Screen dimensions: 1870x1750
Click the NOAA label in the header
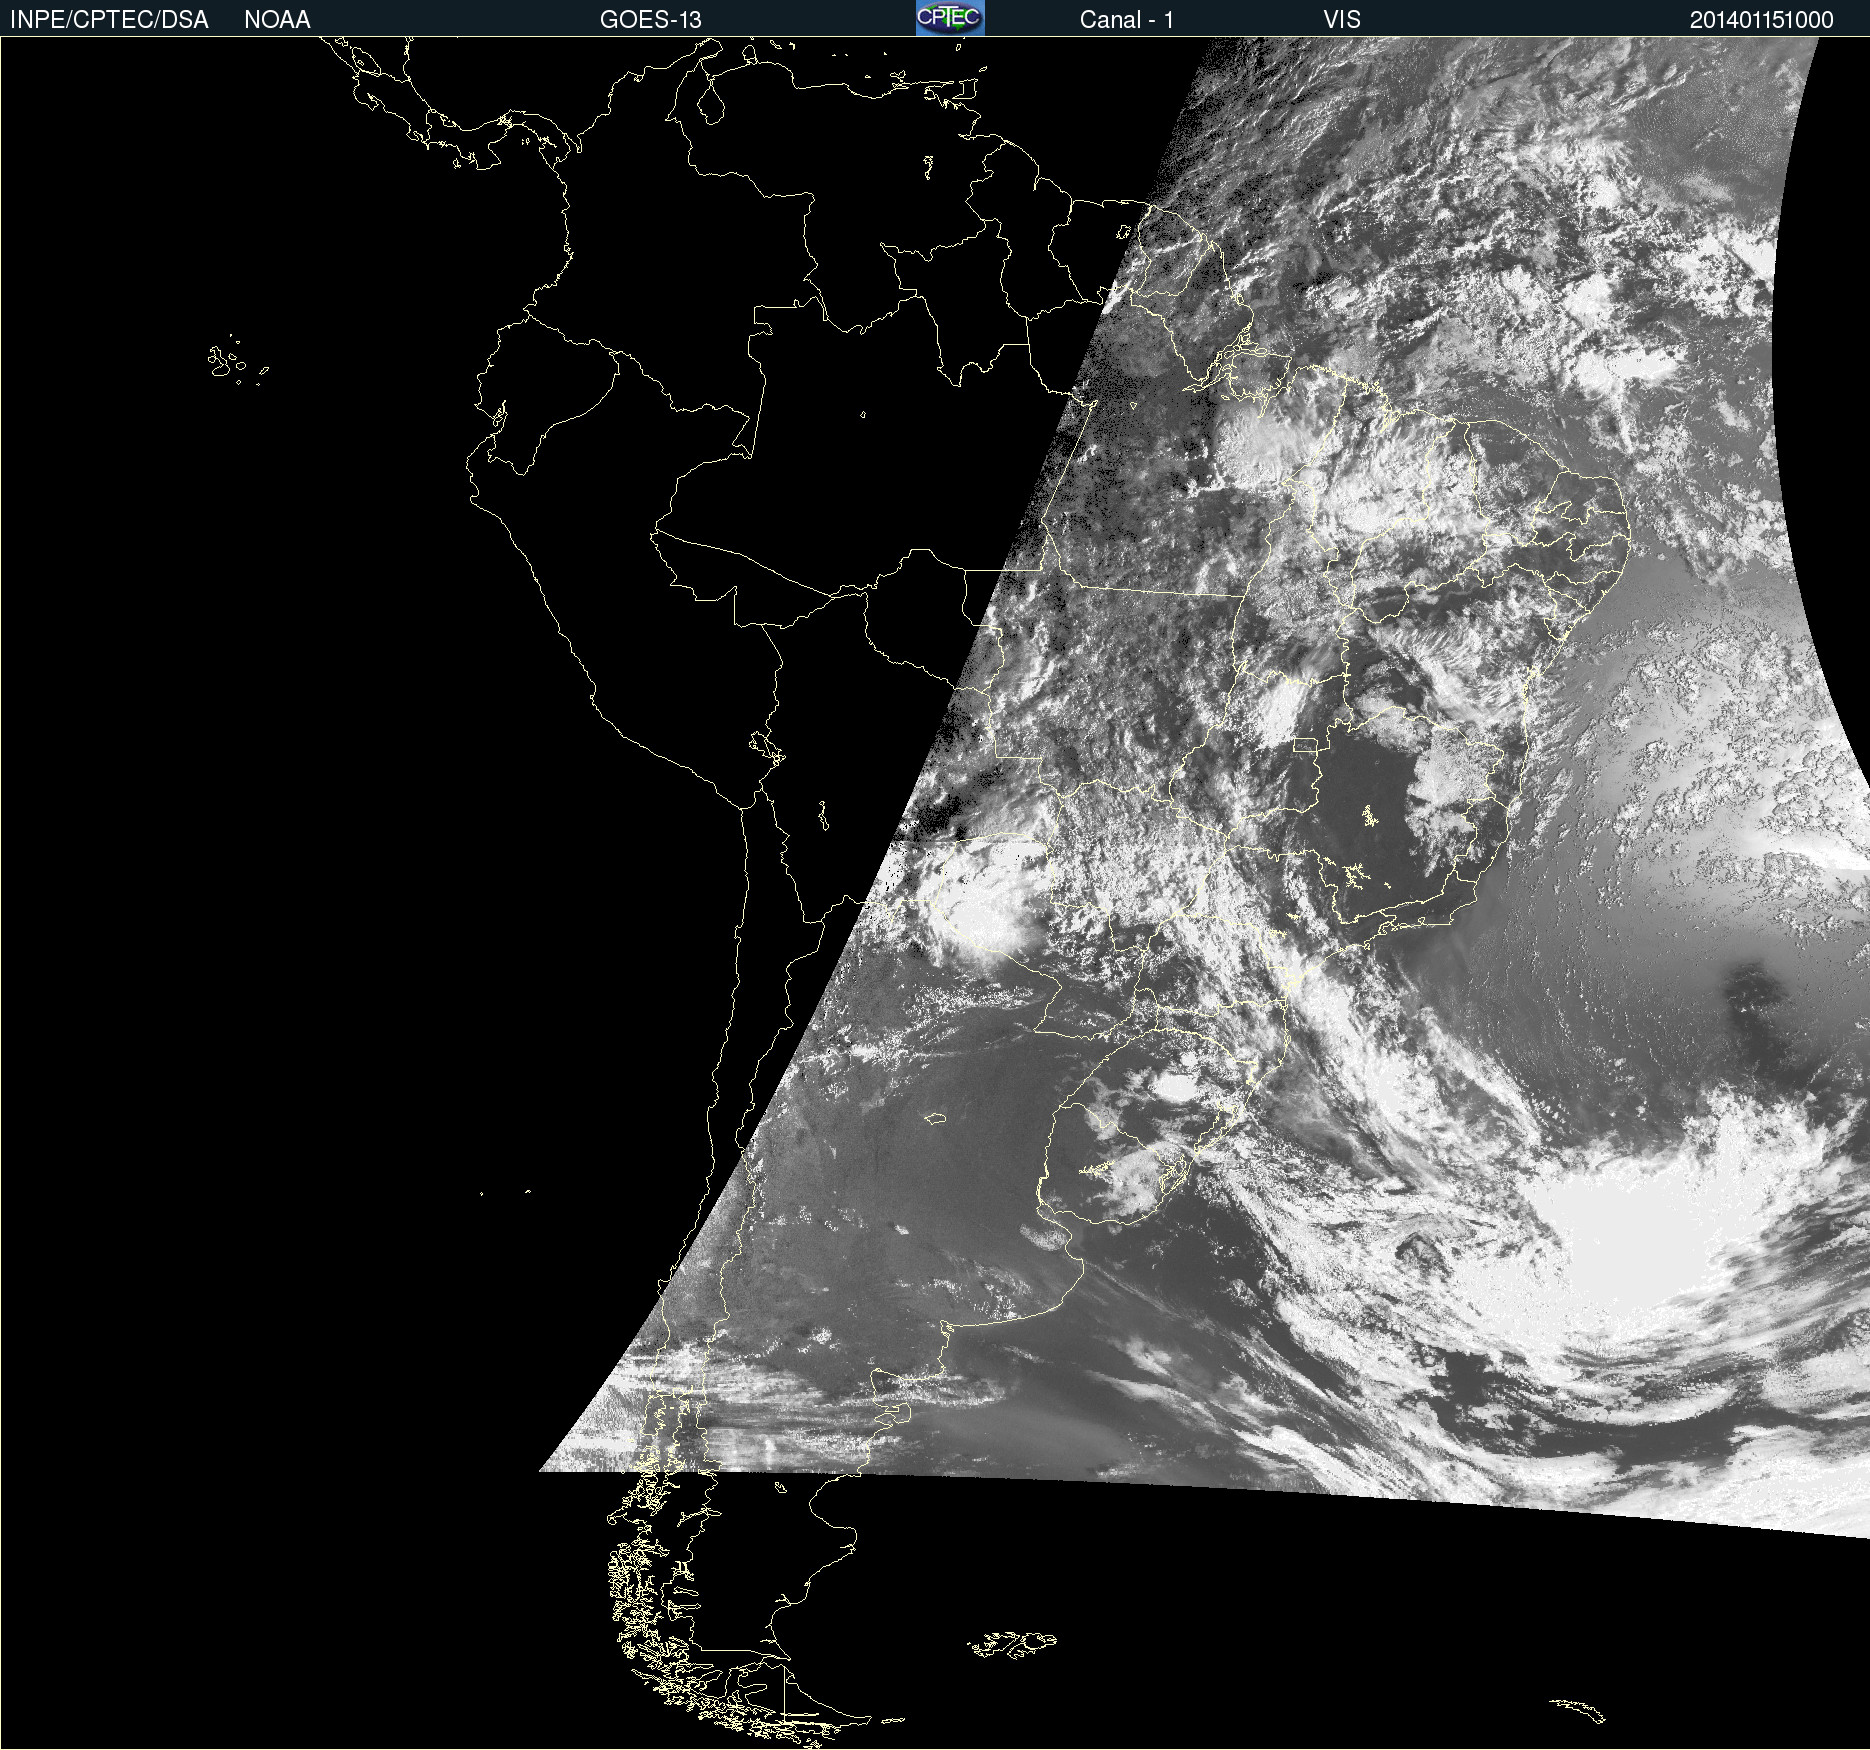point(277,20)
